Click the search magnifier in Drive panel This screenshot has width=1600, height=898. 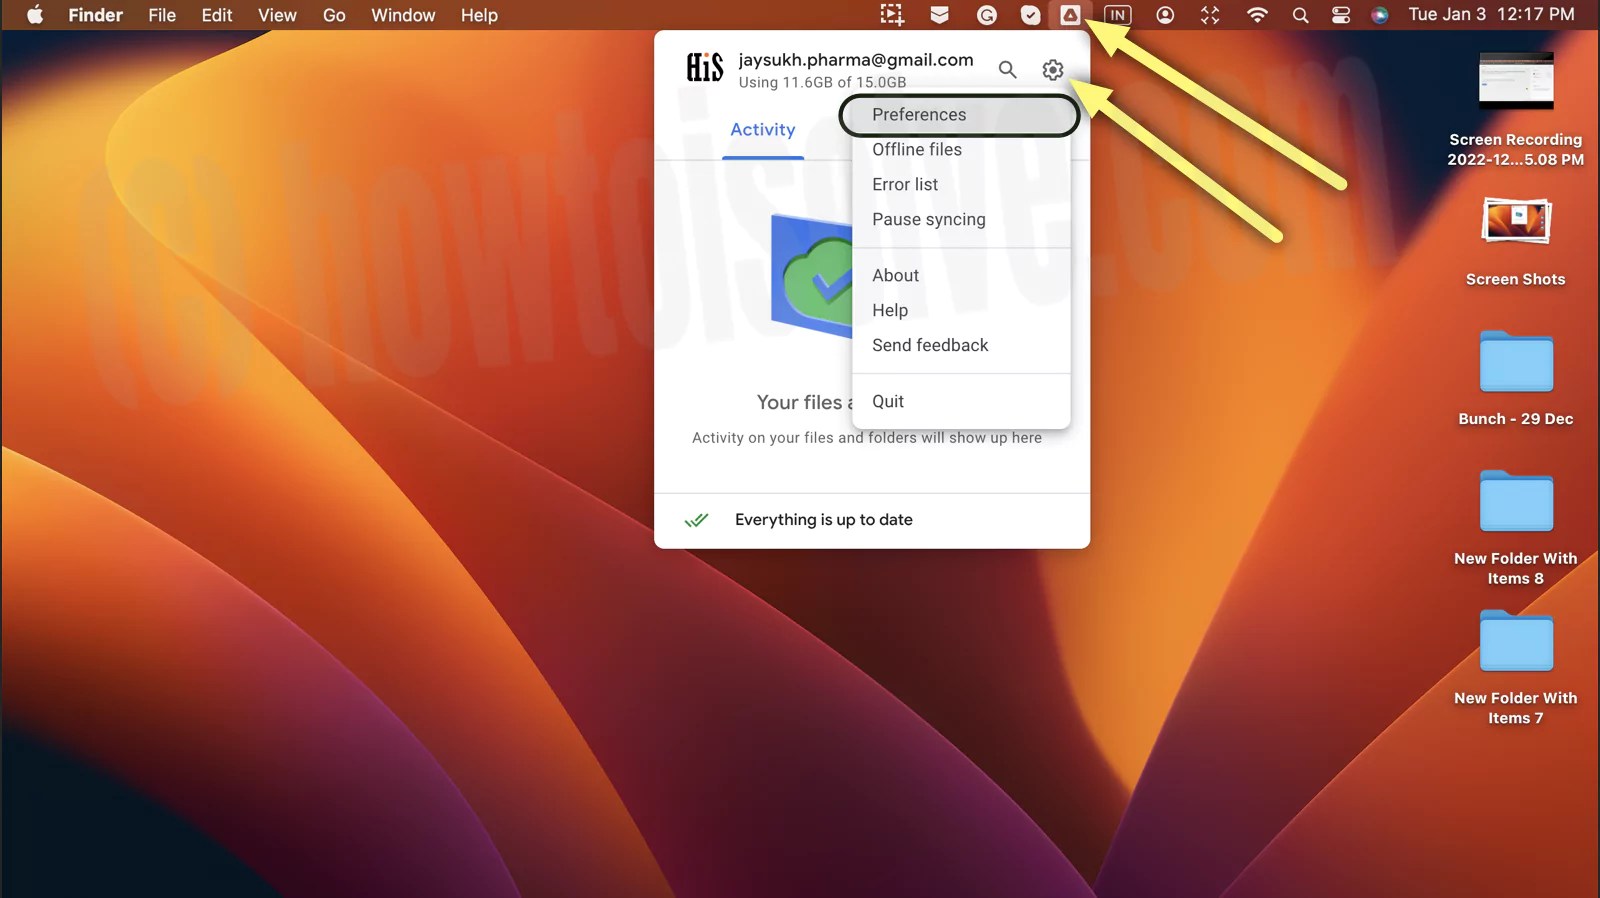click(x=1008, y=70)
